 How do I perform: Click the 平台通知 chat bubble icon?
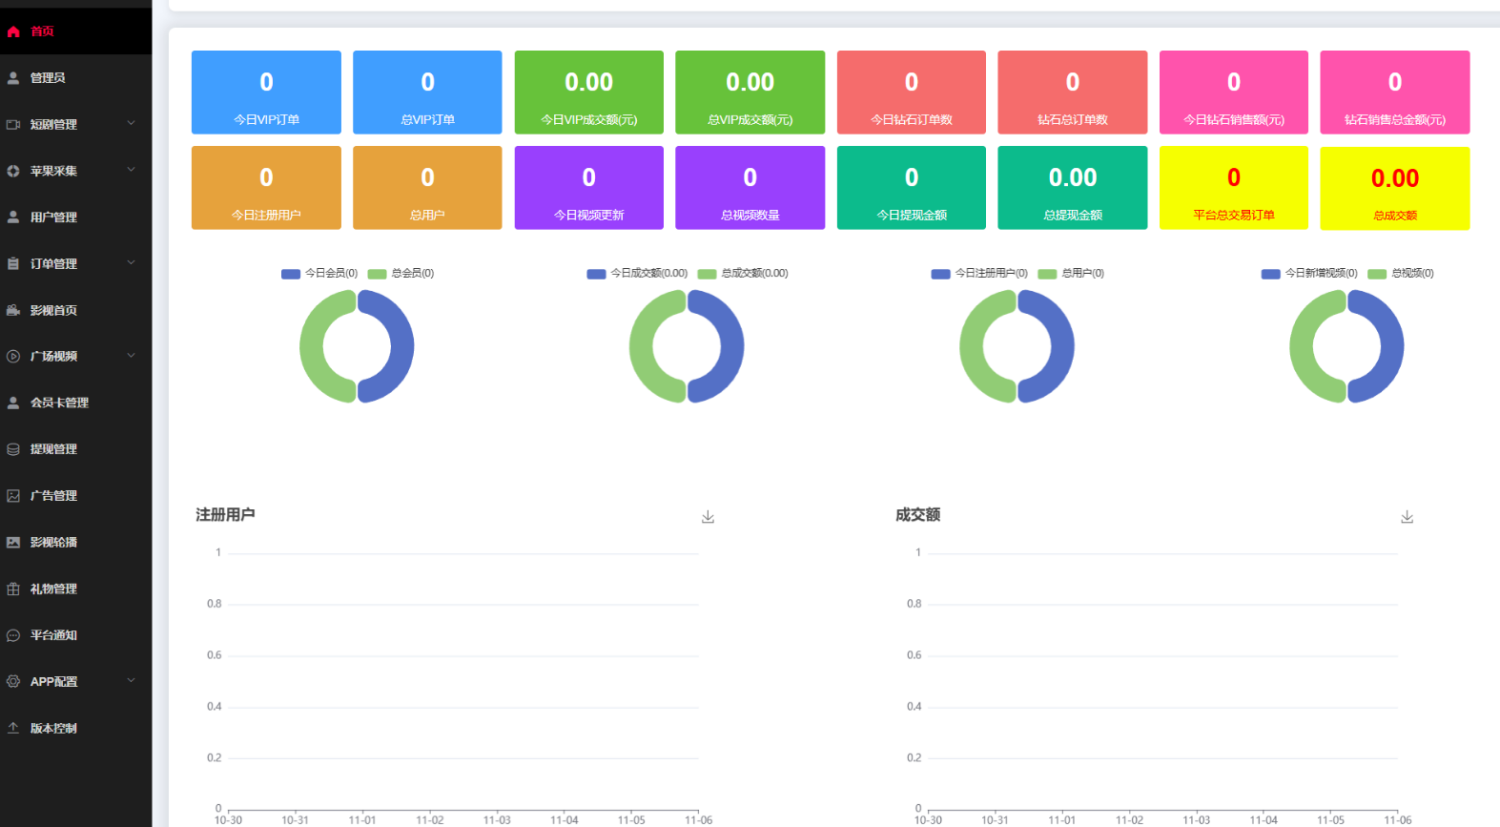pos(13,635)
